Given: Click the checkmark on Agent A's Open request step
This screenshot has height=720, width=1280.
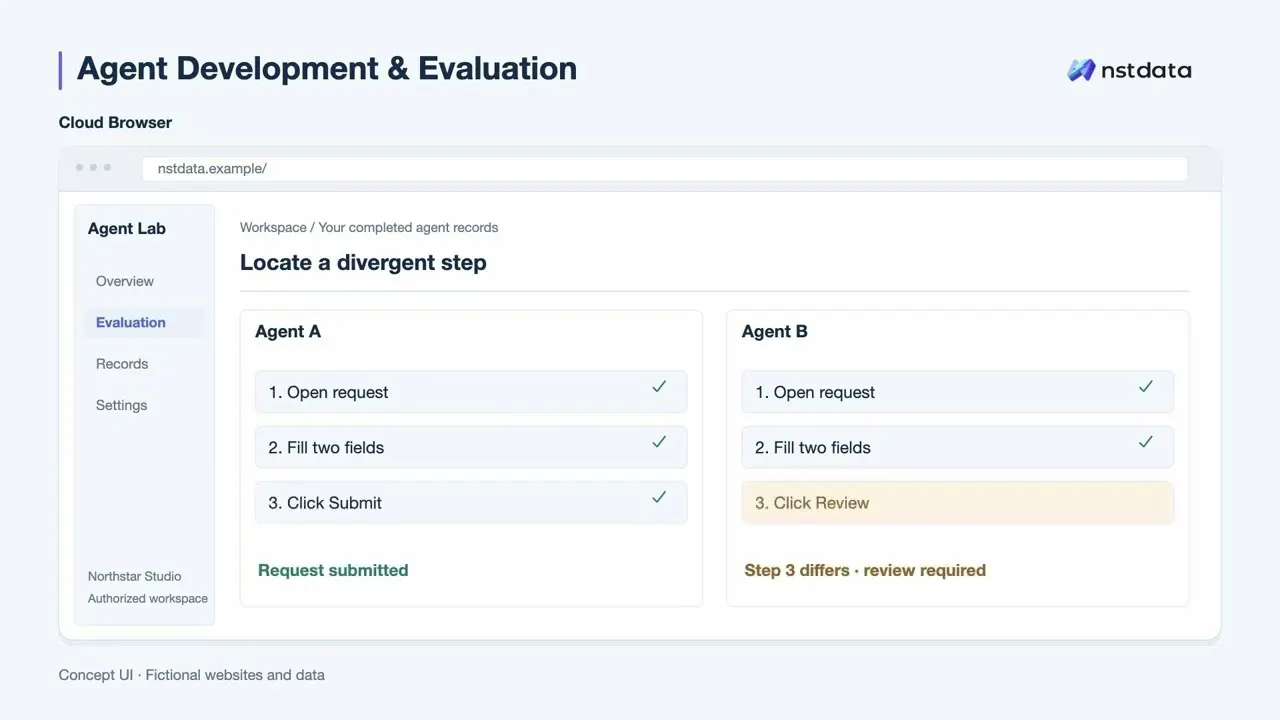Looking at the screenshot, I should click(659, 386).
